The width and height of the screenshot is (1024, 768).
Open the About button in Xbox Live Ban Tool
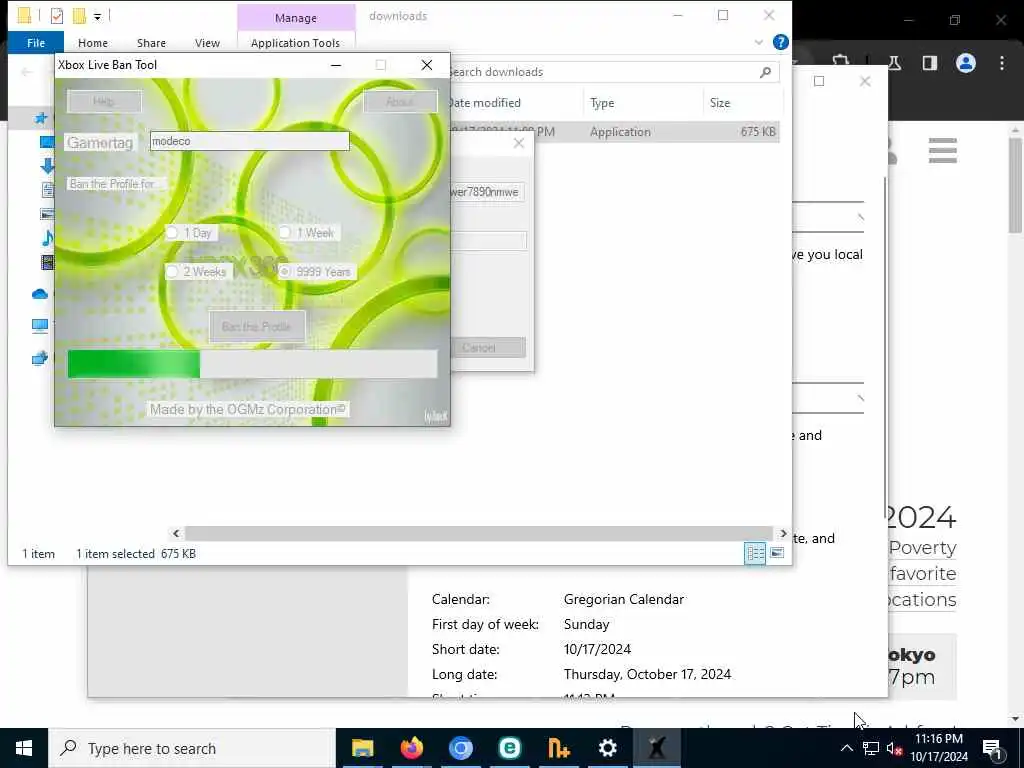pyautogui.click(x=400, y=101)
